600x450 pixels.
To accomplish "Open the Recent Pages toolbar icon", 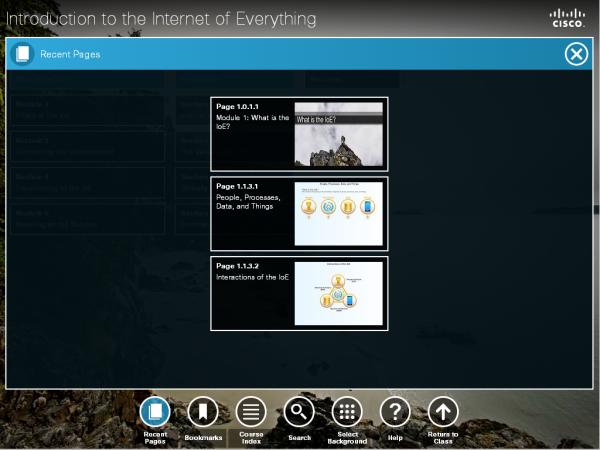I will pyautogui.click(x=155, y=412).
